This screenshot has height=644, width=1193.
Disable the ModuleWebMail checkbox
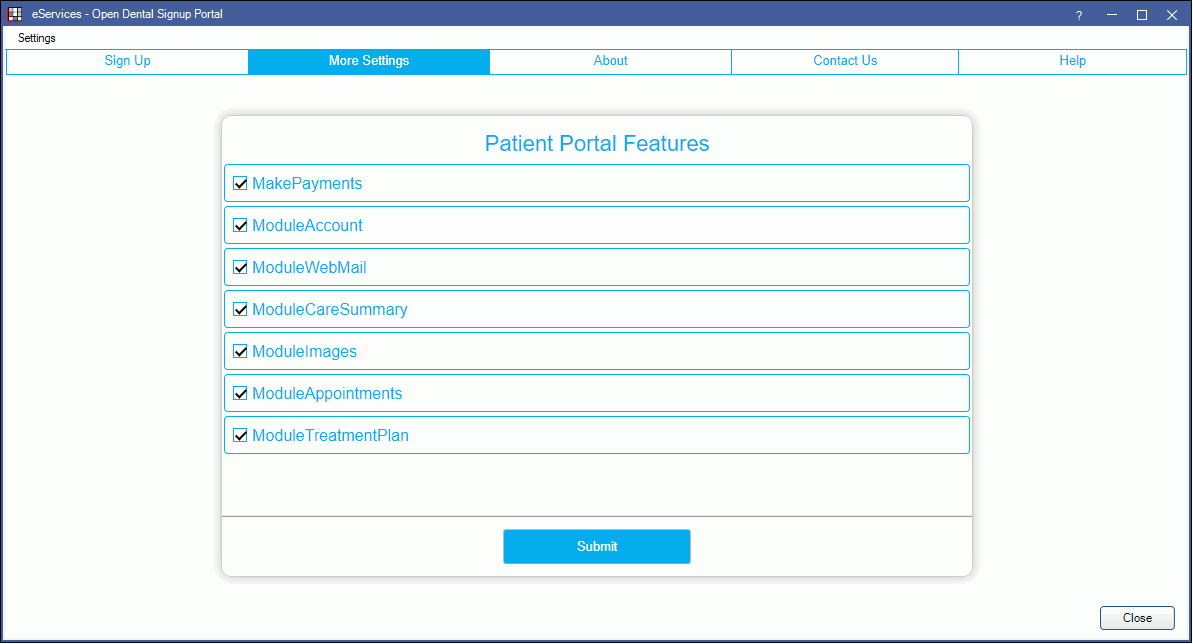click(240, 267)
